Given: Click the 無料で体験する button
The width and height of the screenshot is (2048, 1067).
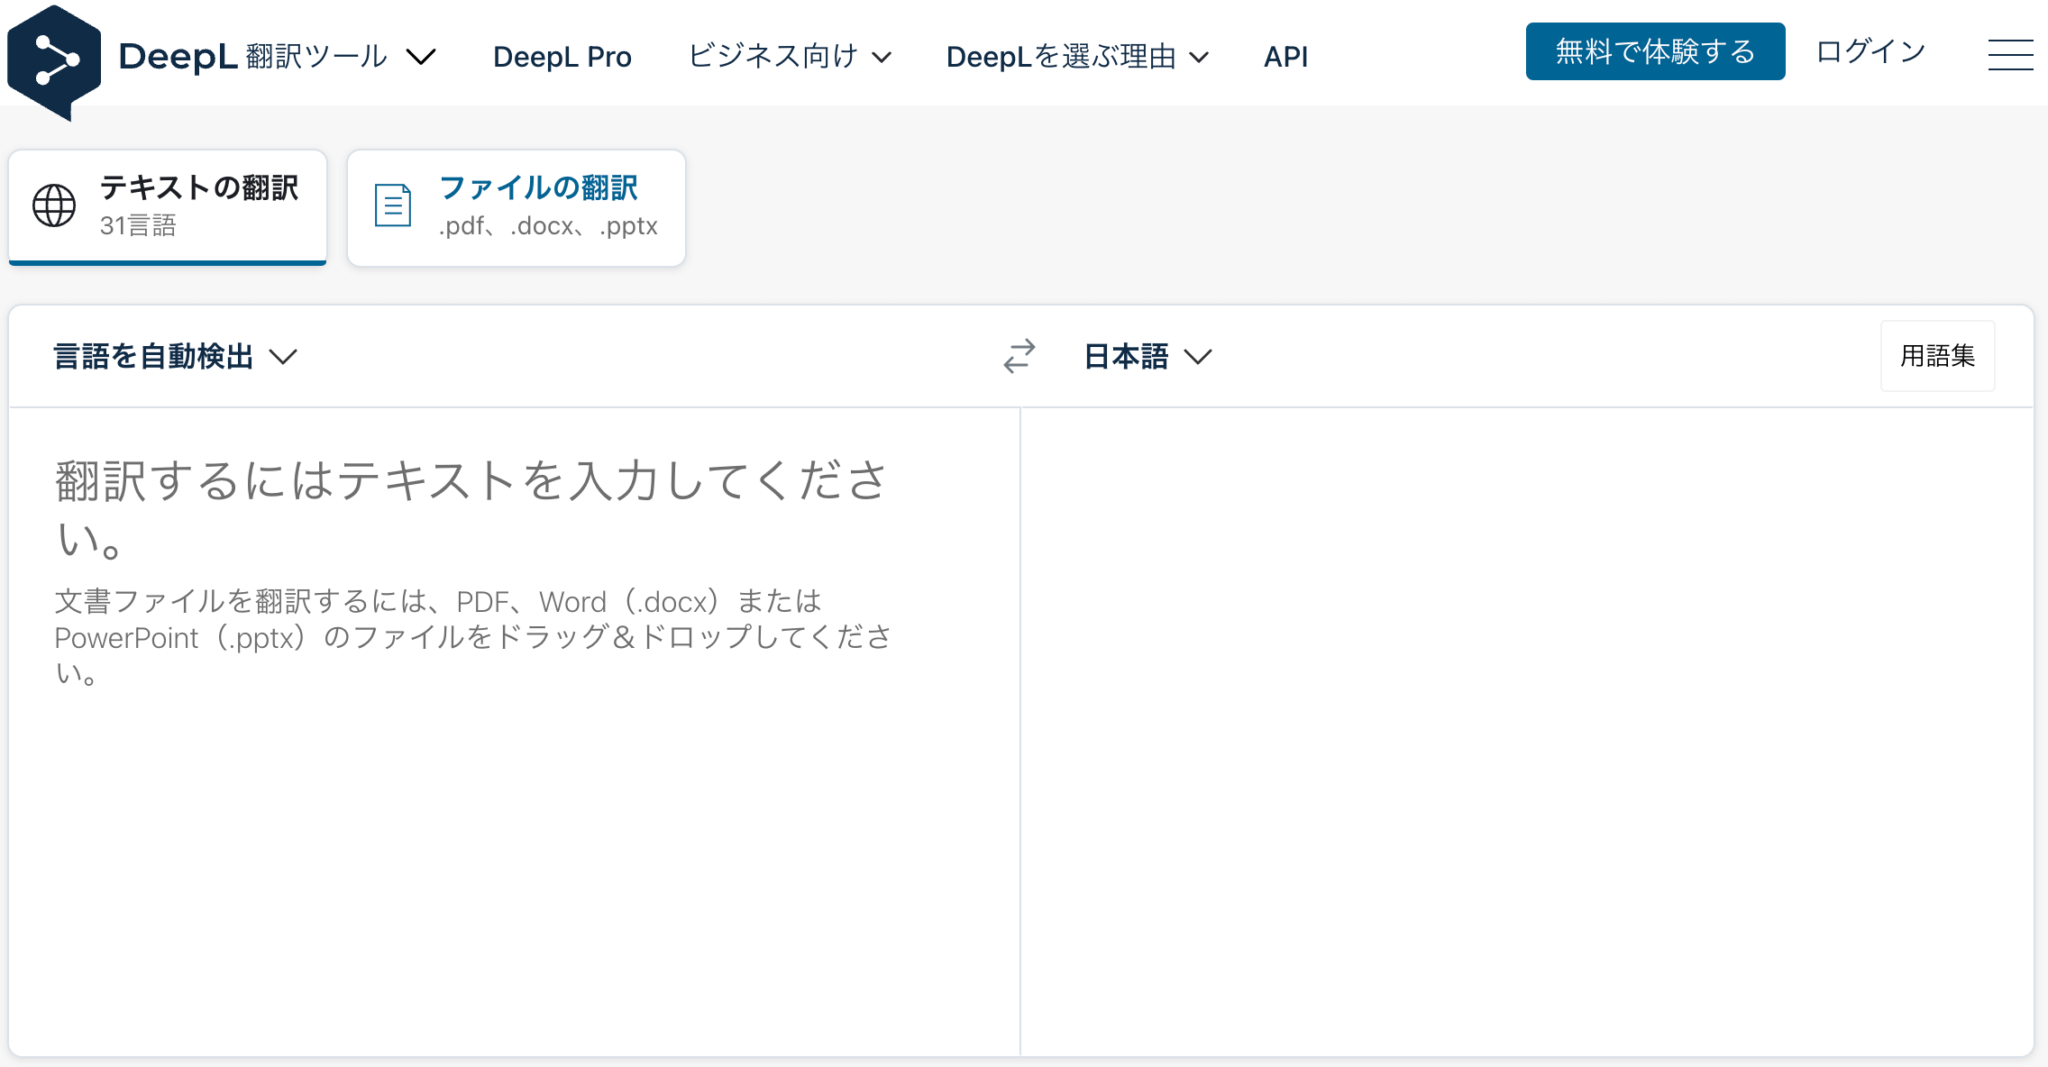Looking at the screenshot, I should 1654,50.
